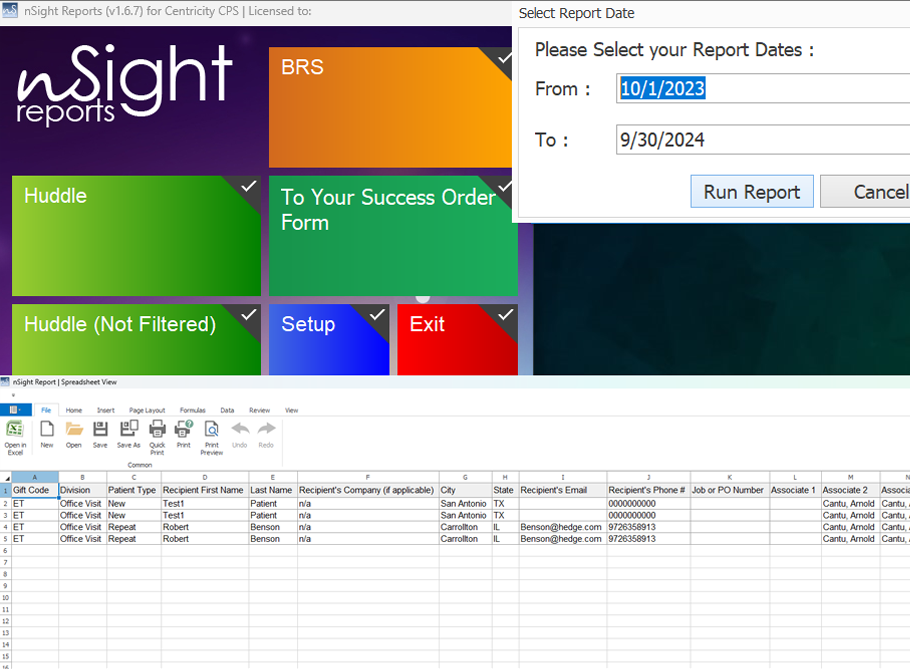Expand the quick access toolbar arrow

click(x=13, y=395)
